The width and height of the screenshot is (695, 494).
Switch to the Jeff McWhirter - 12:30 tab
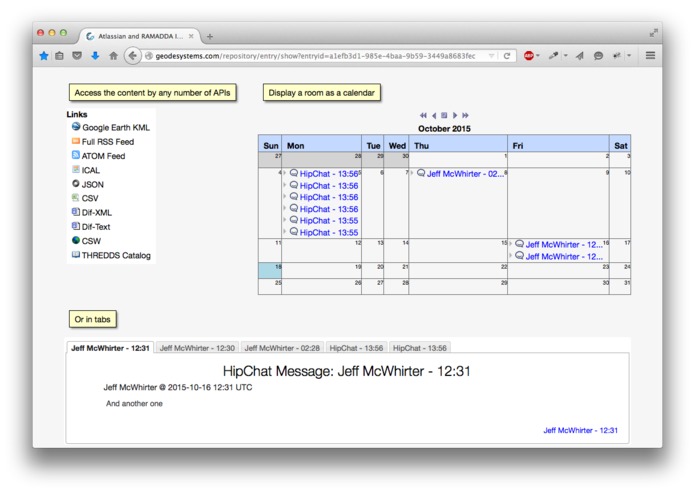pos(197,348)
